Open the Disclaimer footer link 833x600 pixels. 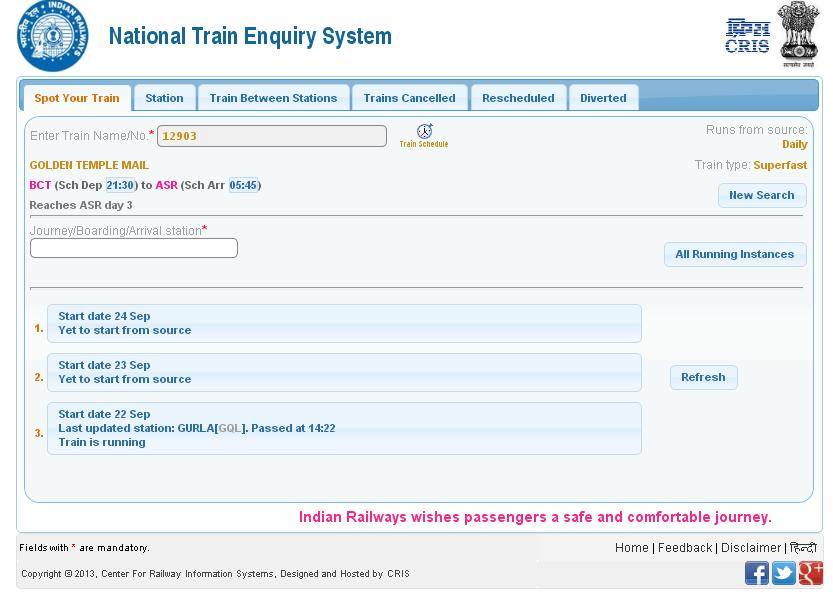click(x=751, y=548)
